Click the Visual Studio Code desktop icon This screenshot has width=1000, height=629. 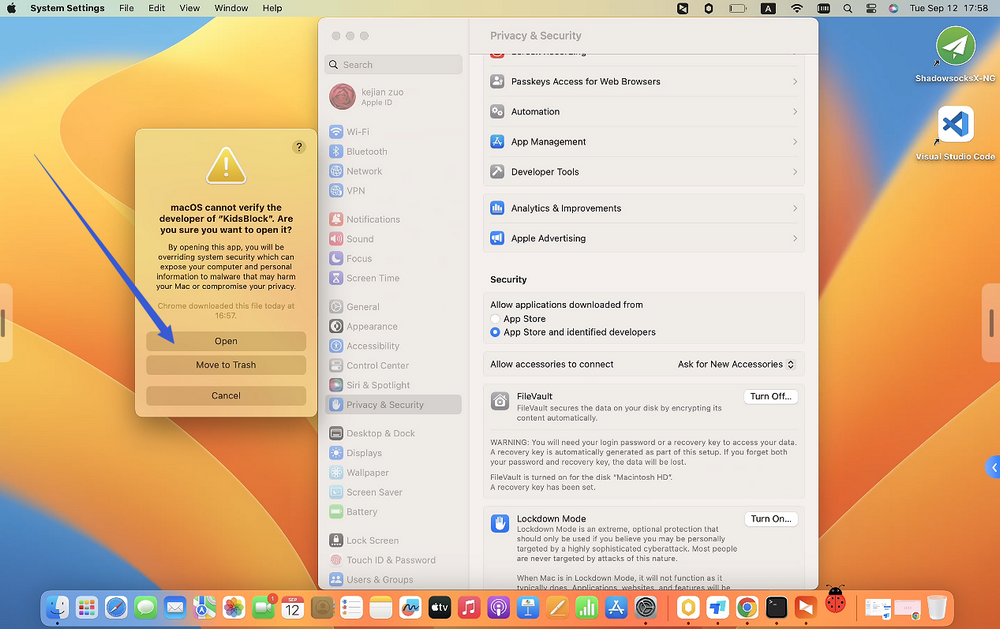pyautogui.click(x=955, y=133)
